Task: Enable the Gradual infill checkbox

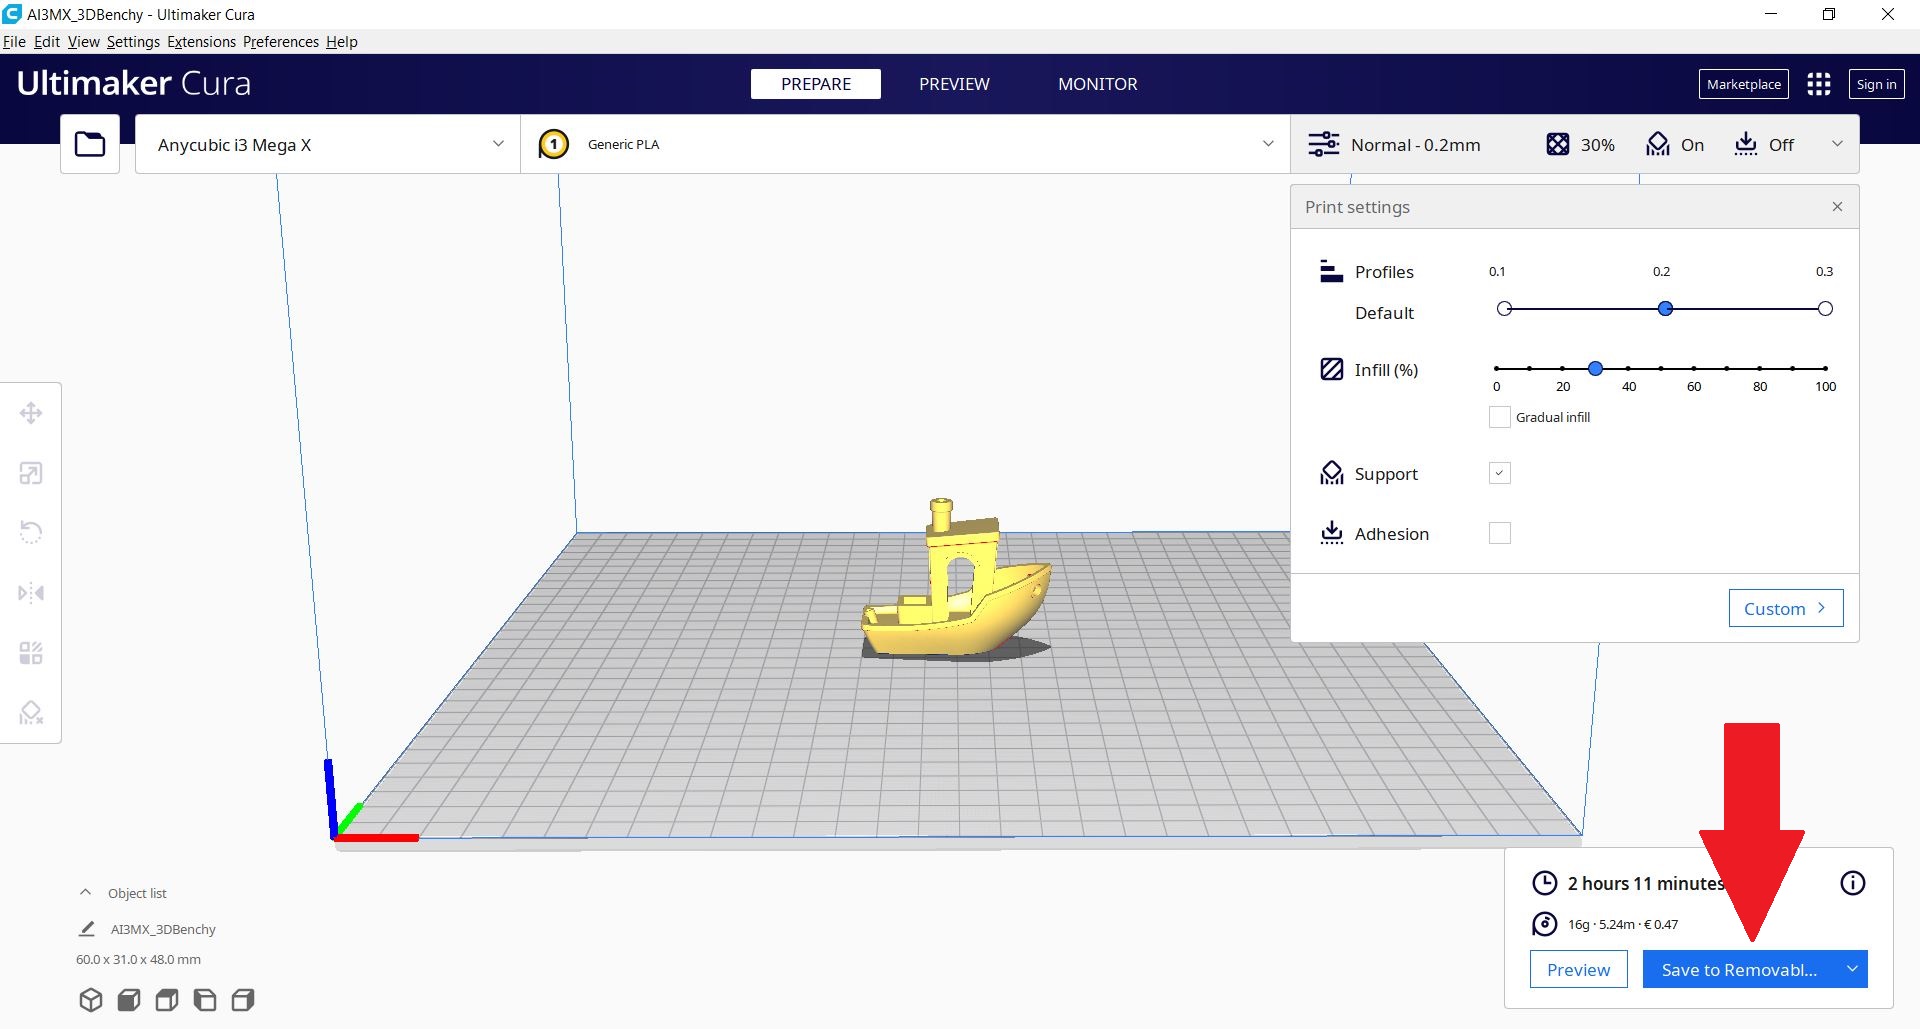Action: [x=1499, y=417]
